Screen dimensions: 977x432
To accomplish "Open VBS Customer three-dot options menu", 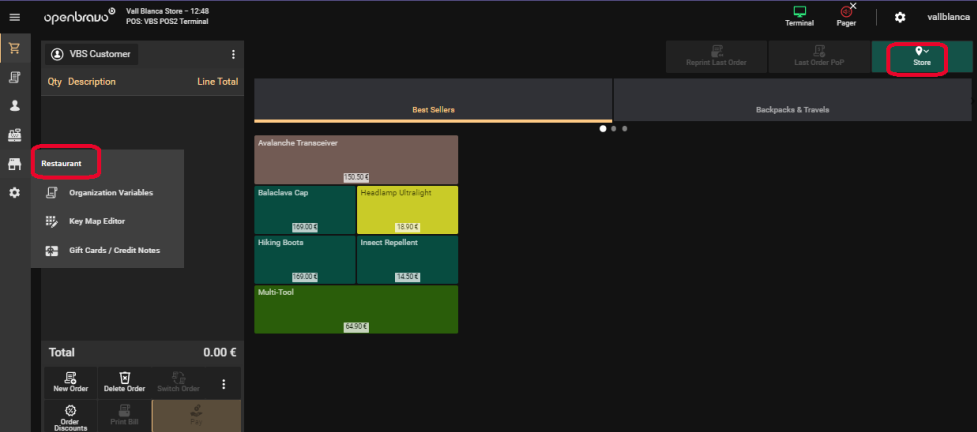I will tap(233, 54).
